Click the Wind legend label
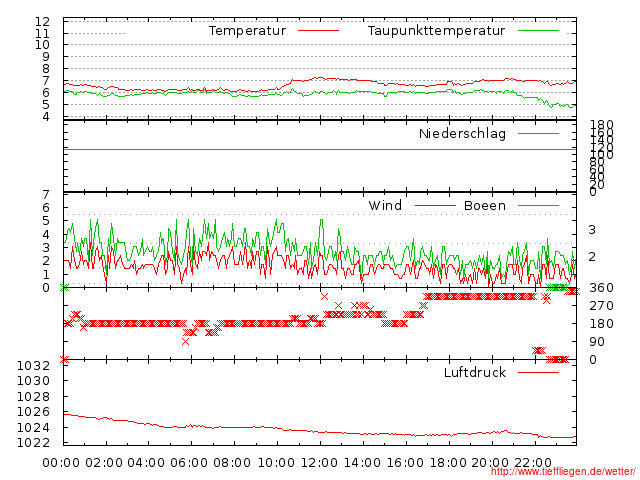This screenshot has height=480, width=640. click(x=385, y=205)
